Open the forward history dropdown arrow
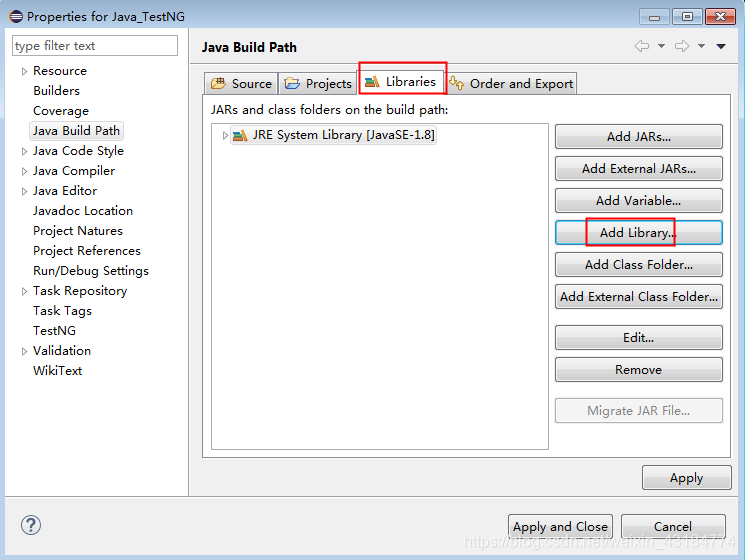This screenshot has width=745, height=560. 701,46
